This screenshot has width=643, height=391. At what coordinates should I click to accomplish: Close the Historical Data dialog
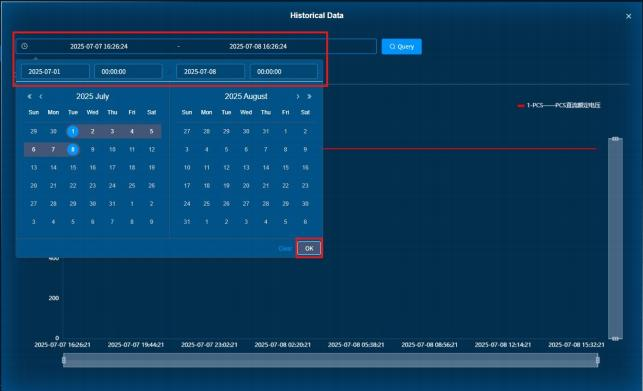point(628,16)
